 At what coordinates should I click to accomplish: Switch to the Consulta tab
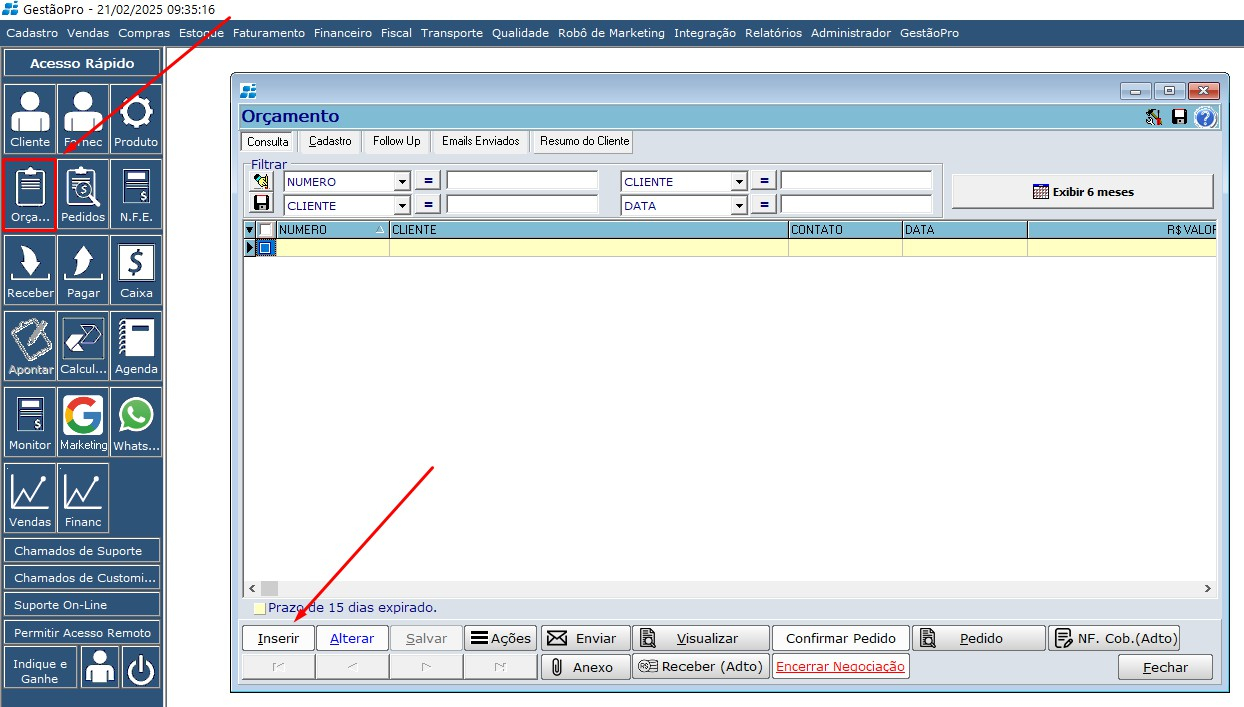268,142
